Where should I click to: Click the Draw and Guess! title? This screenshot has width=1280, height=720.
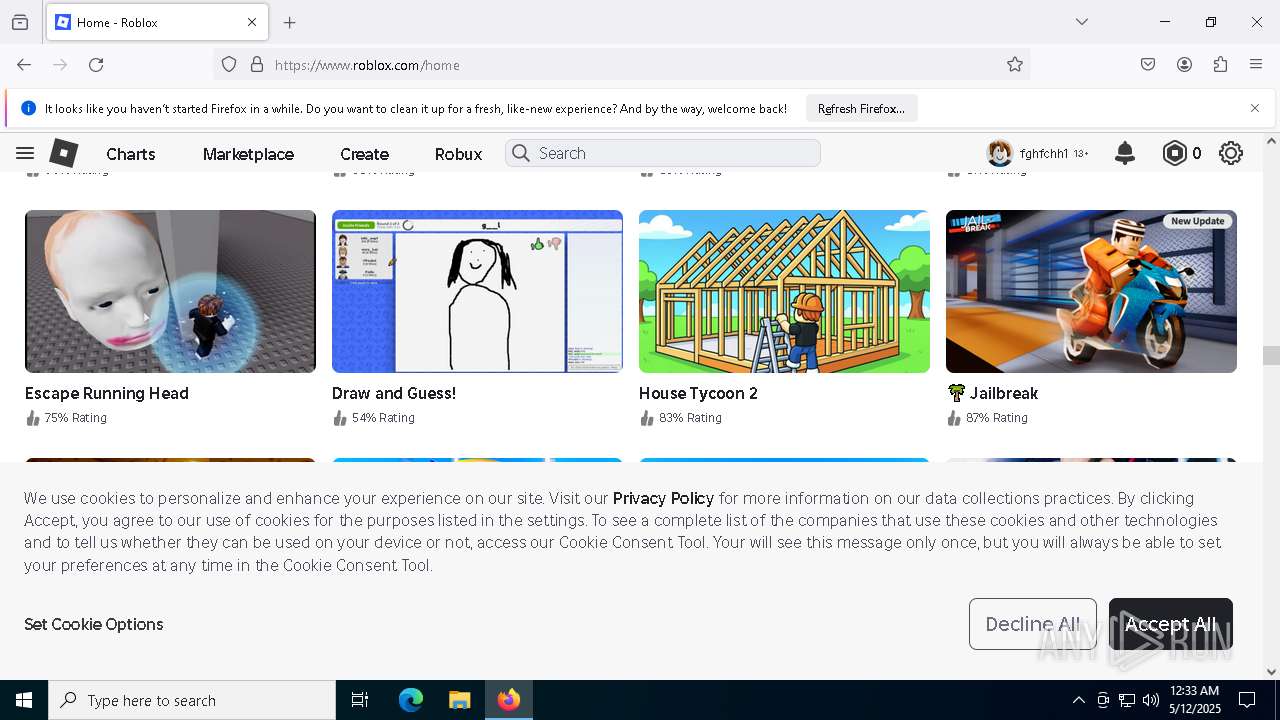pyautogui.click(x=394, y=393)
